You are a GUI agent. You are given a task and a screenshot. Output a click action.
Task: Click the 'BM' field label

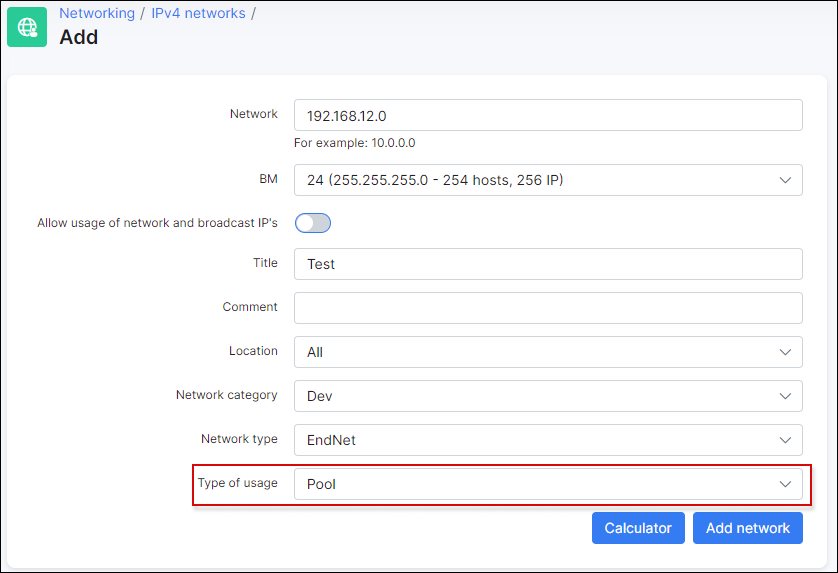268,179
